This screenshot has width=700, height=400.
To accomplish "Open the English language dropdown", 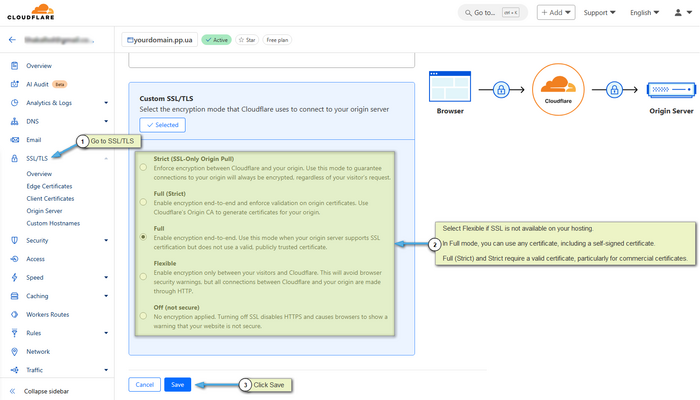I will coord(644,12).
